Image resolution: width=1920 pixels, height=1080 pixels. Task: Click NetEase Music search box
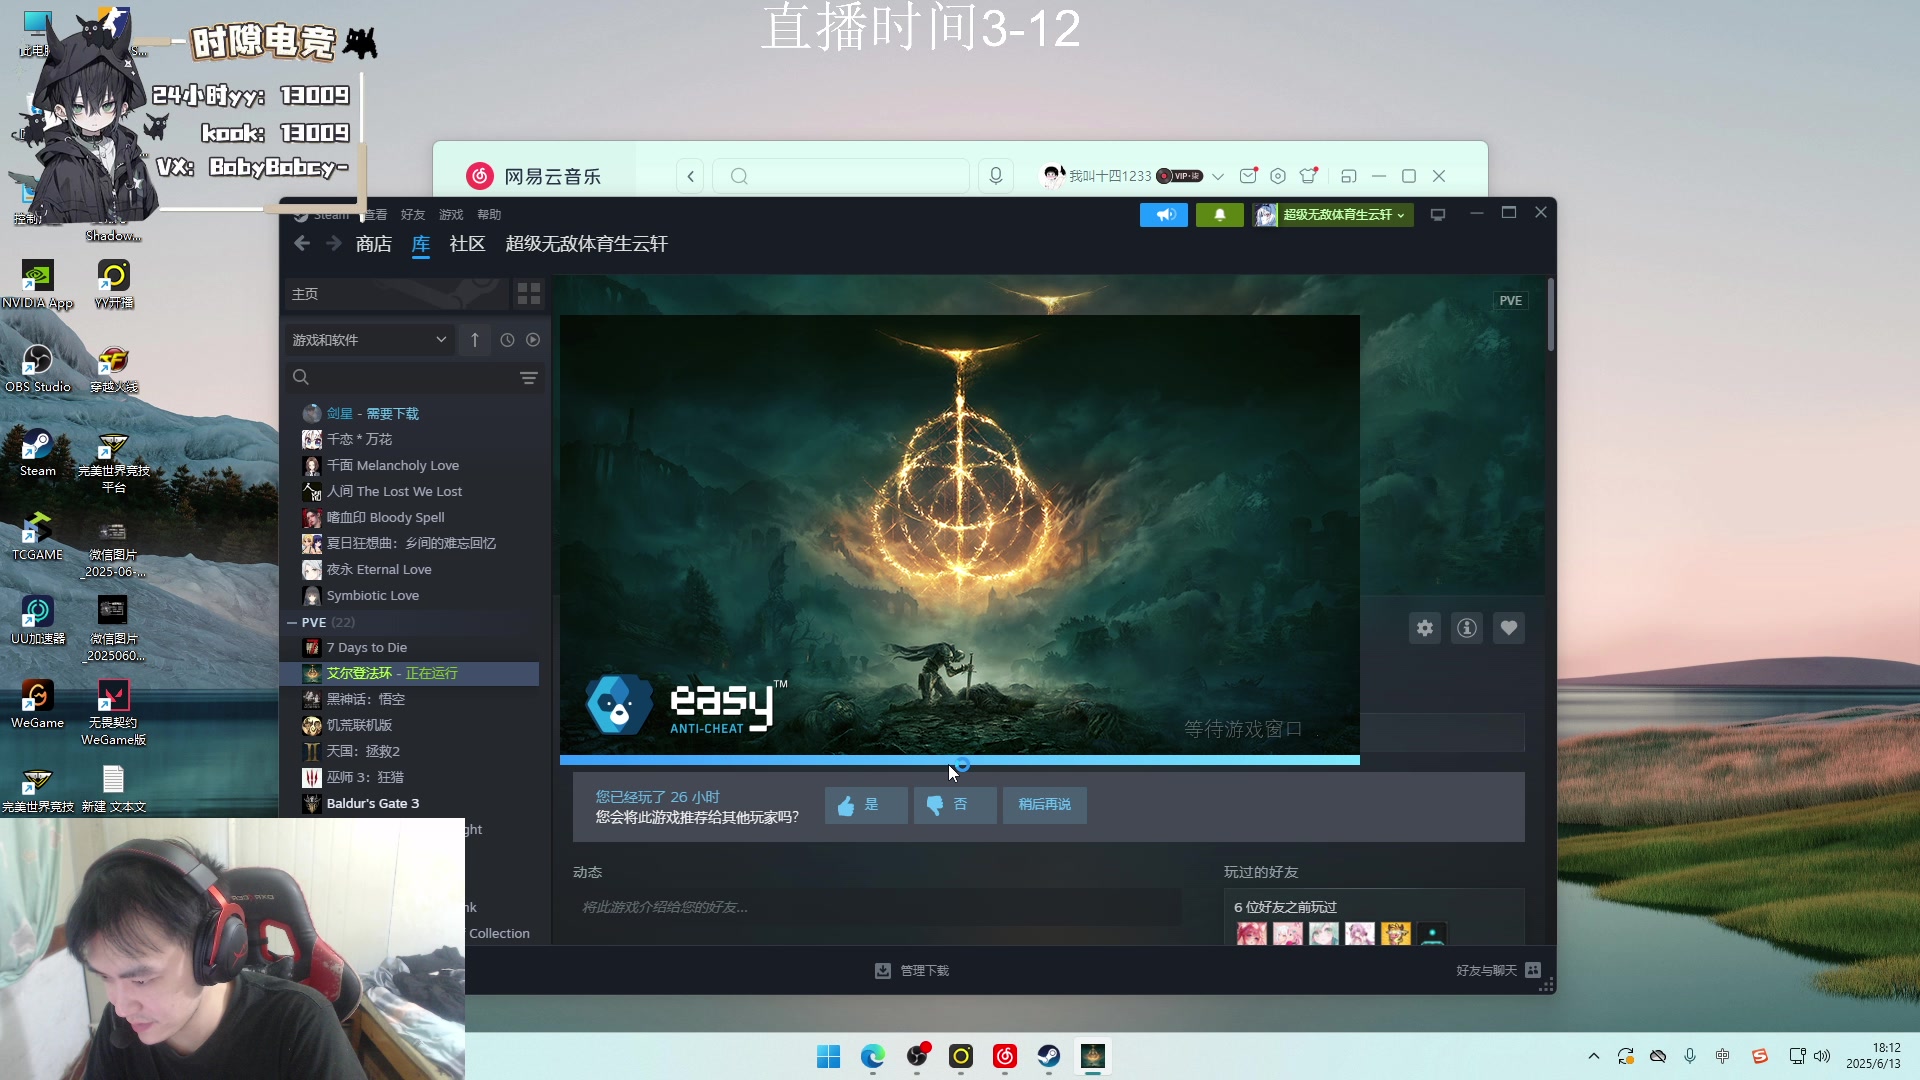pyautogui.click(x=841, y=177)
